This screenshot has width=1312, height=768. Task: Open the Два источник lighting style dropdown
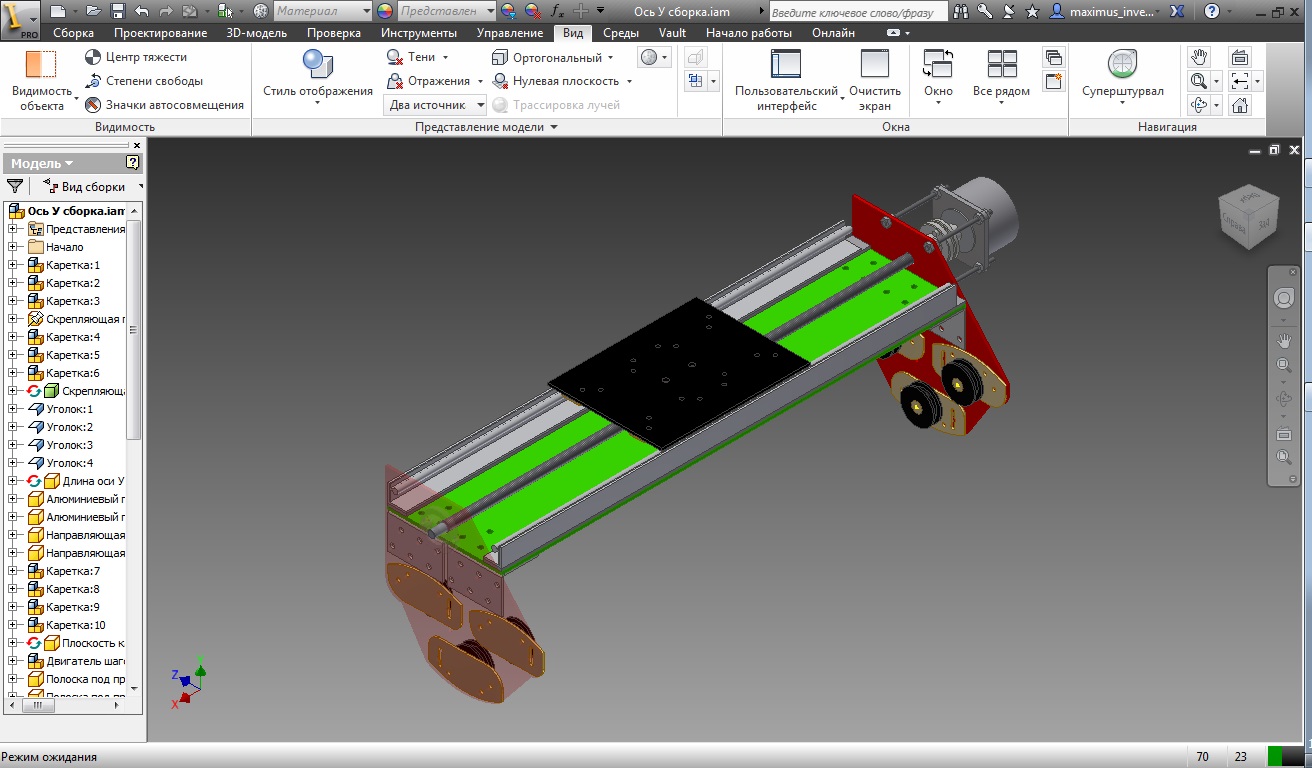[x=435, y=105]
